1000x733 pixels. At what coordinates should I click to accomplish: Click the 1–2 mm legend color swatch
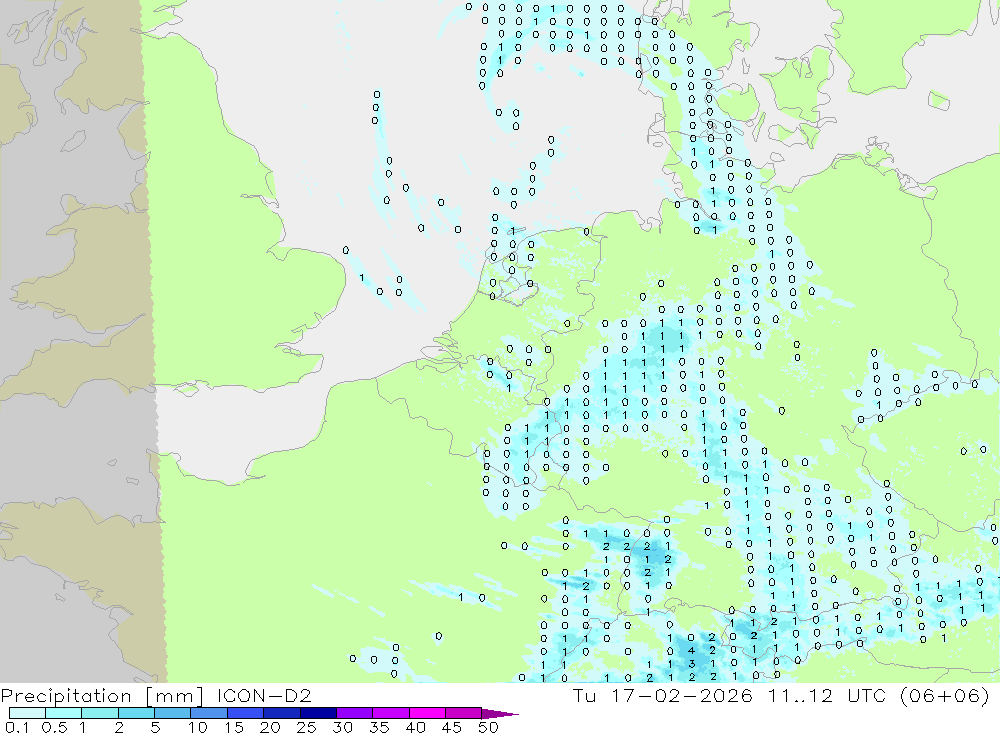(99, 713)
